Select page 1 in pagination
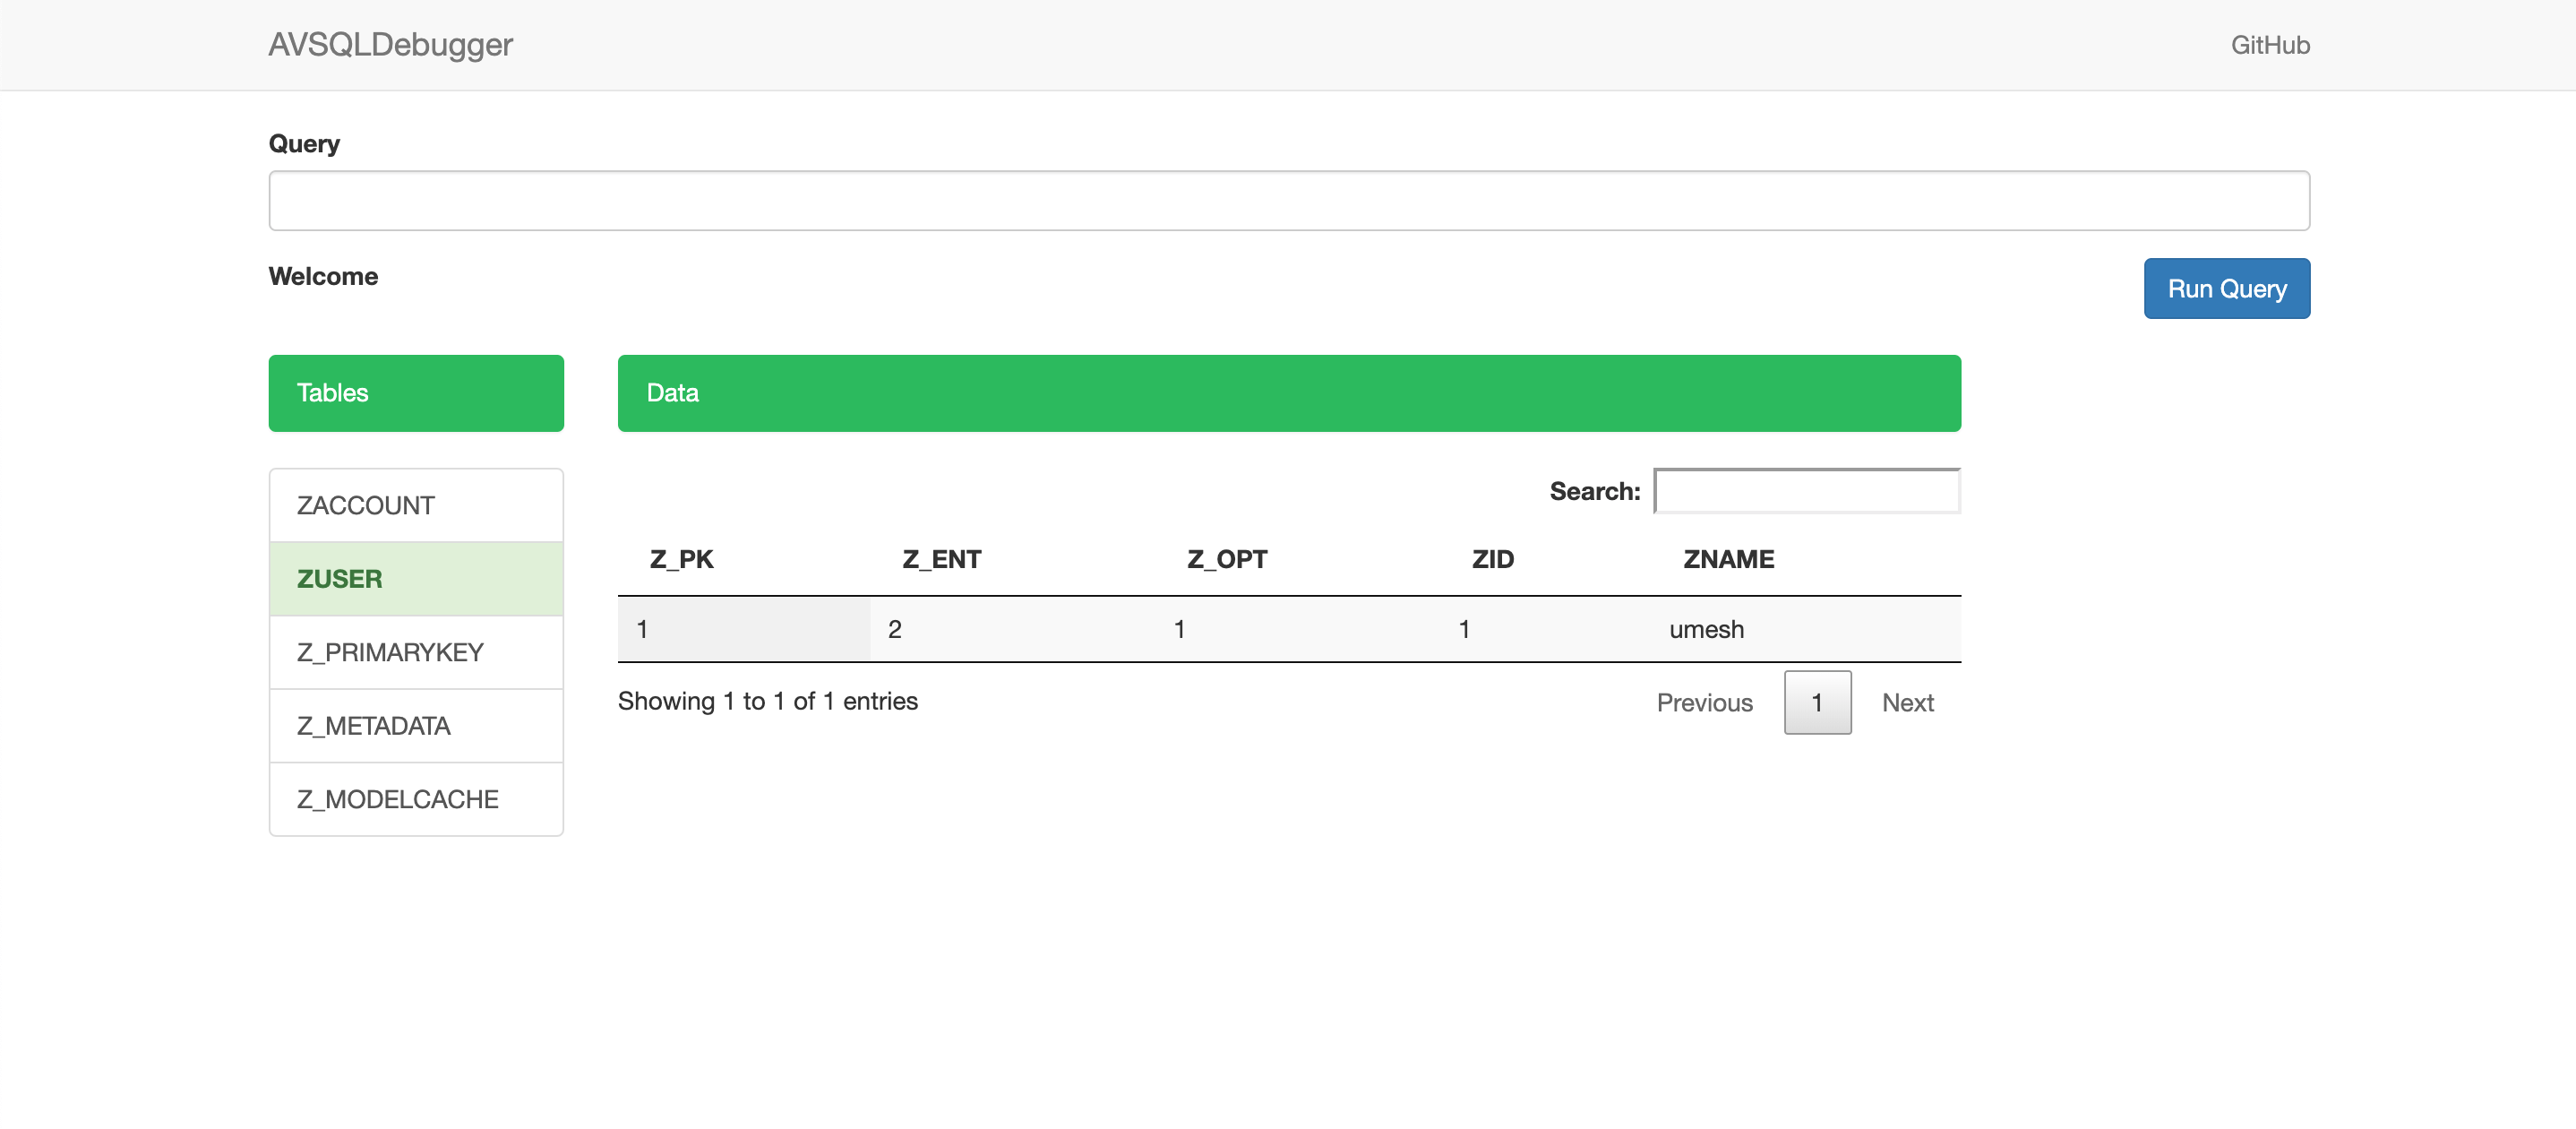Viewport: 2576px width, 1129px height. point(1817,703)
